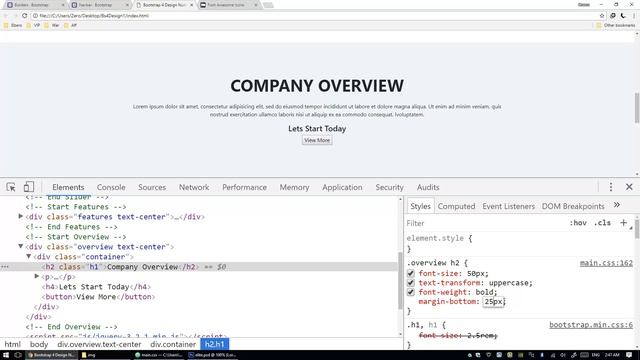Viewport: 640px width, 360px height.
Task: Select body in the breadcrumb bar
Action: [39, 344]
